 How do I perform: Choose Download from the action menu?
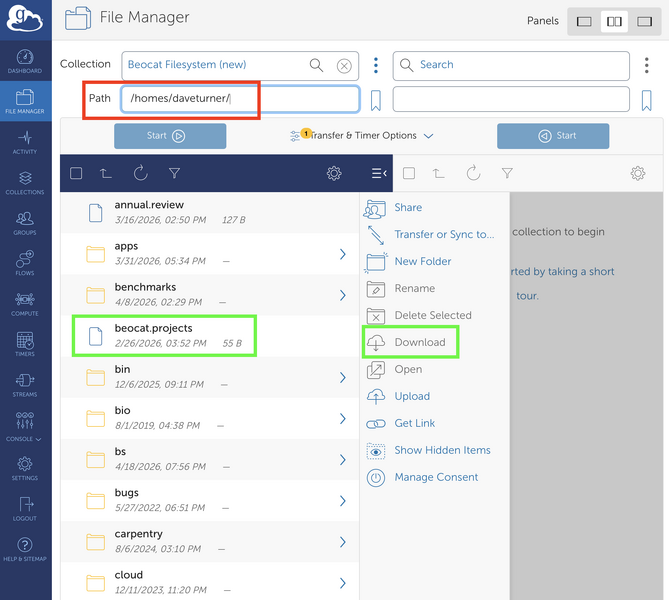(x=419, y=342)
